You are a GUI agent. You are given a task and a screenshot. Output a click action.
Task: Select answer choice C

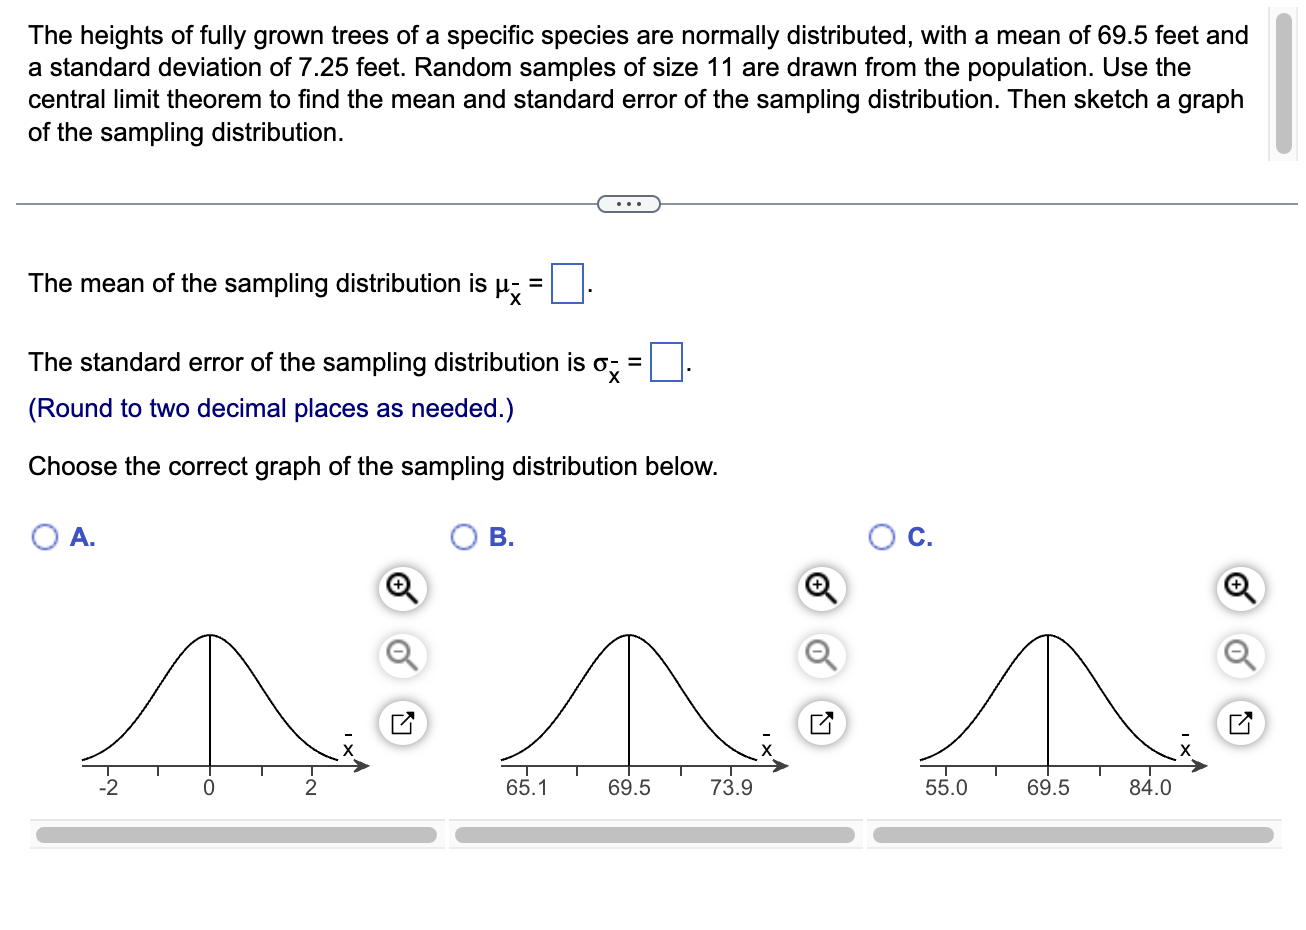point(881,537)
